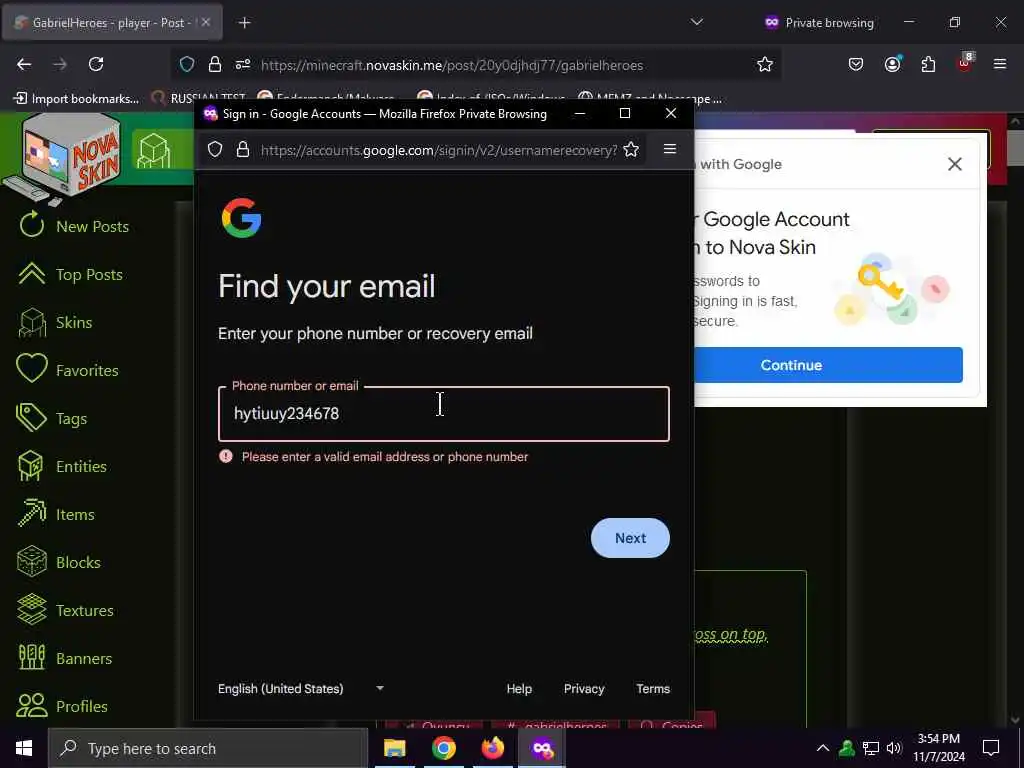Click the Blocks cube icon

(x=31, y=562)
